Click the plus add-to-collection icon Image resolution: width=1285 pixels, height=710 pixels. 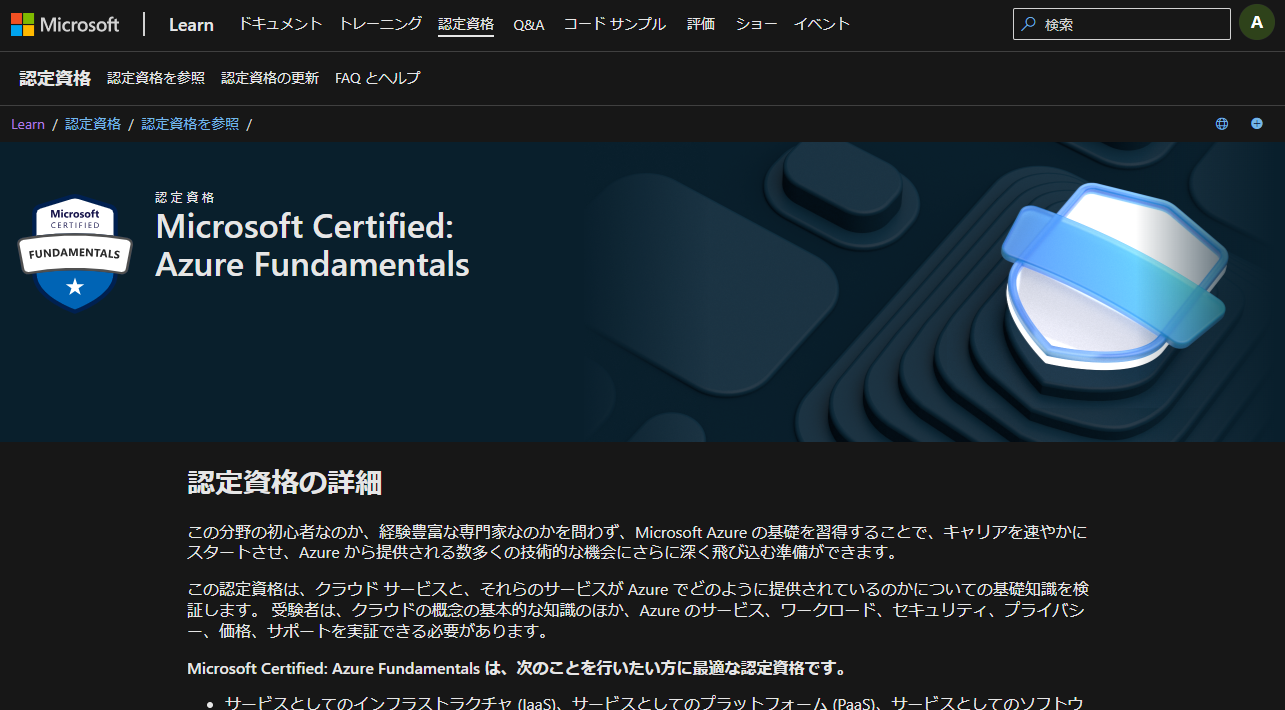tap(1257, 124)
